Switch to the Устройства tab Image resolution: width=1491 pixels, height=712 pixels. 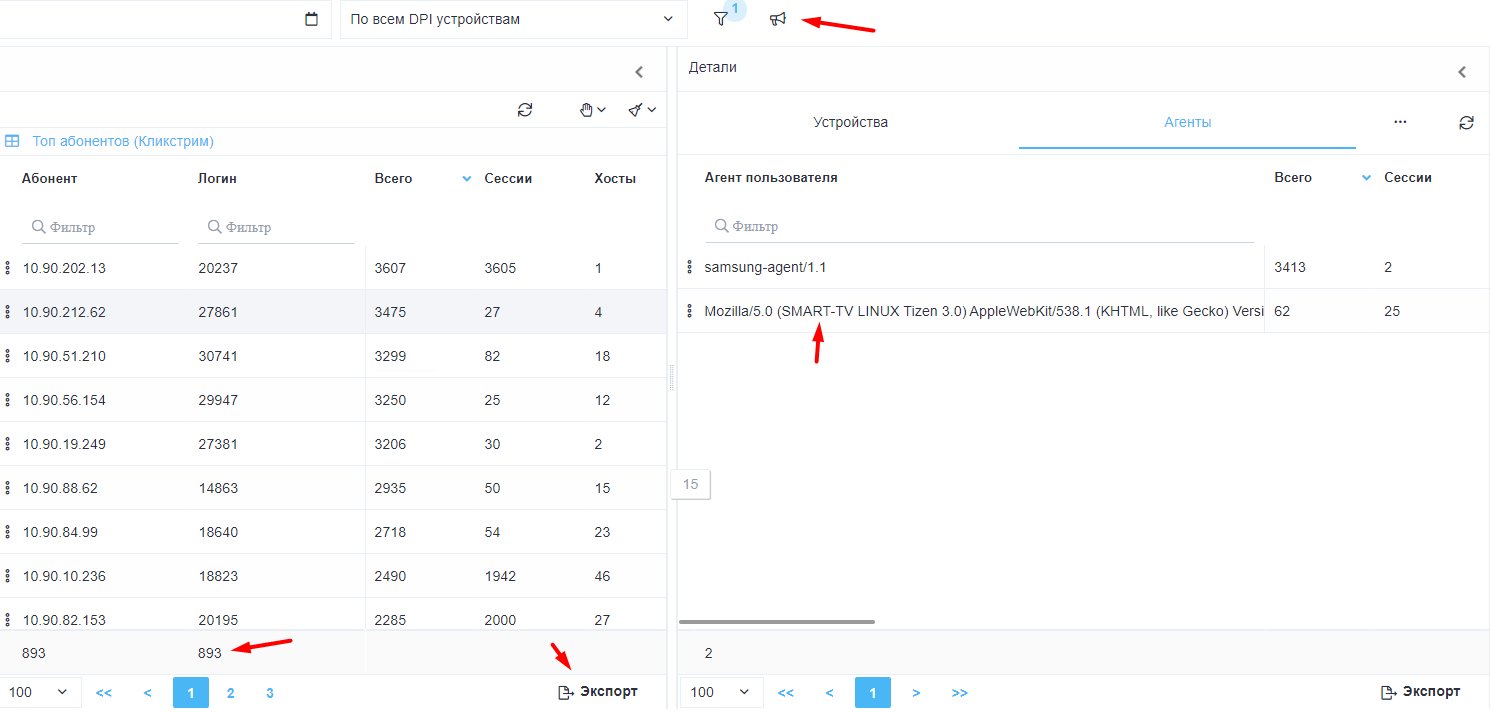850,122
